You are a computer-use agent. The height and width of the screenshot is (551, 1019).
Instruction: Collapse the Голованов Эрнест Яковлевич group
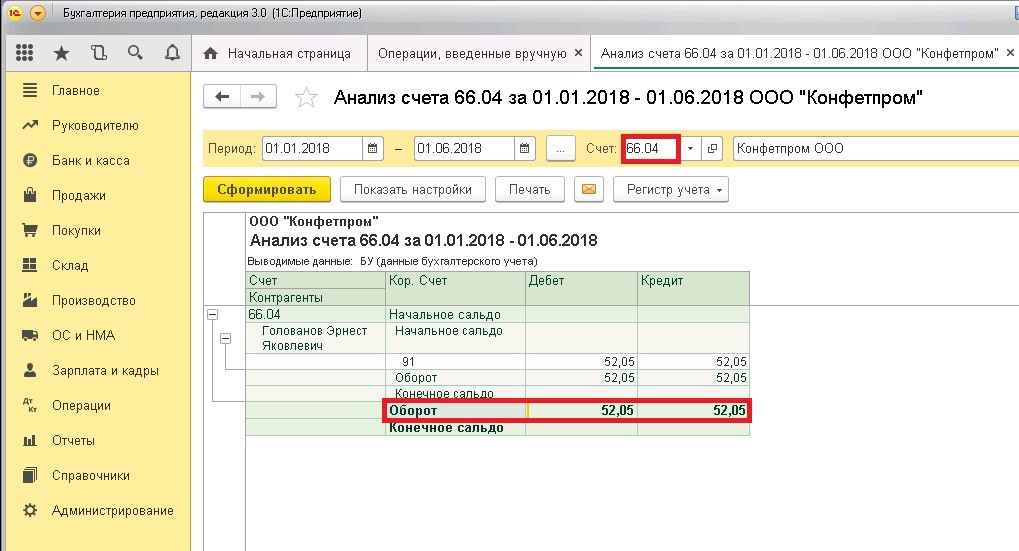point(226,339)
